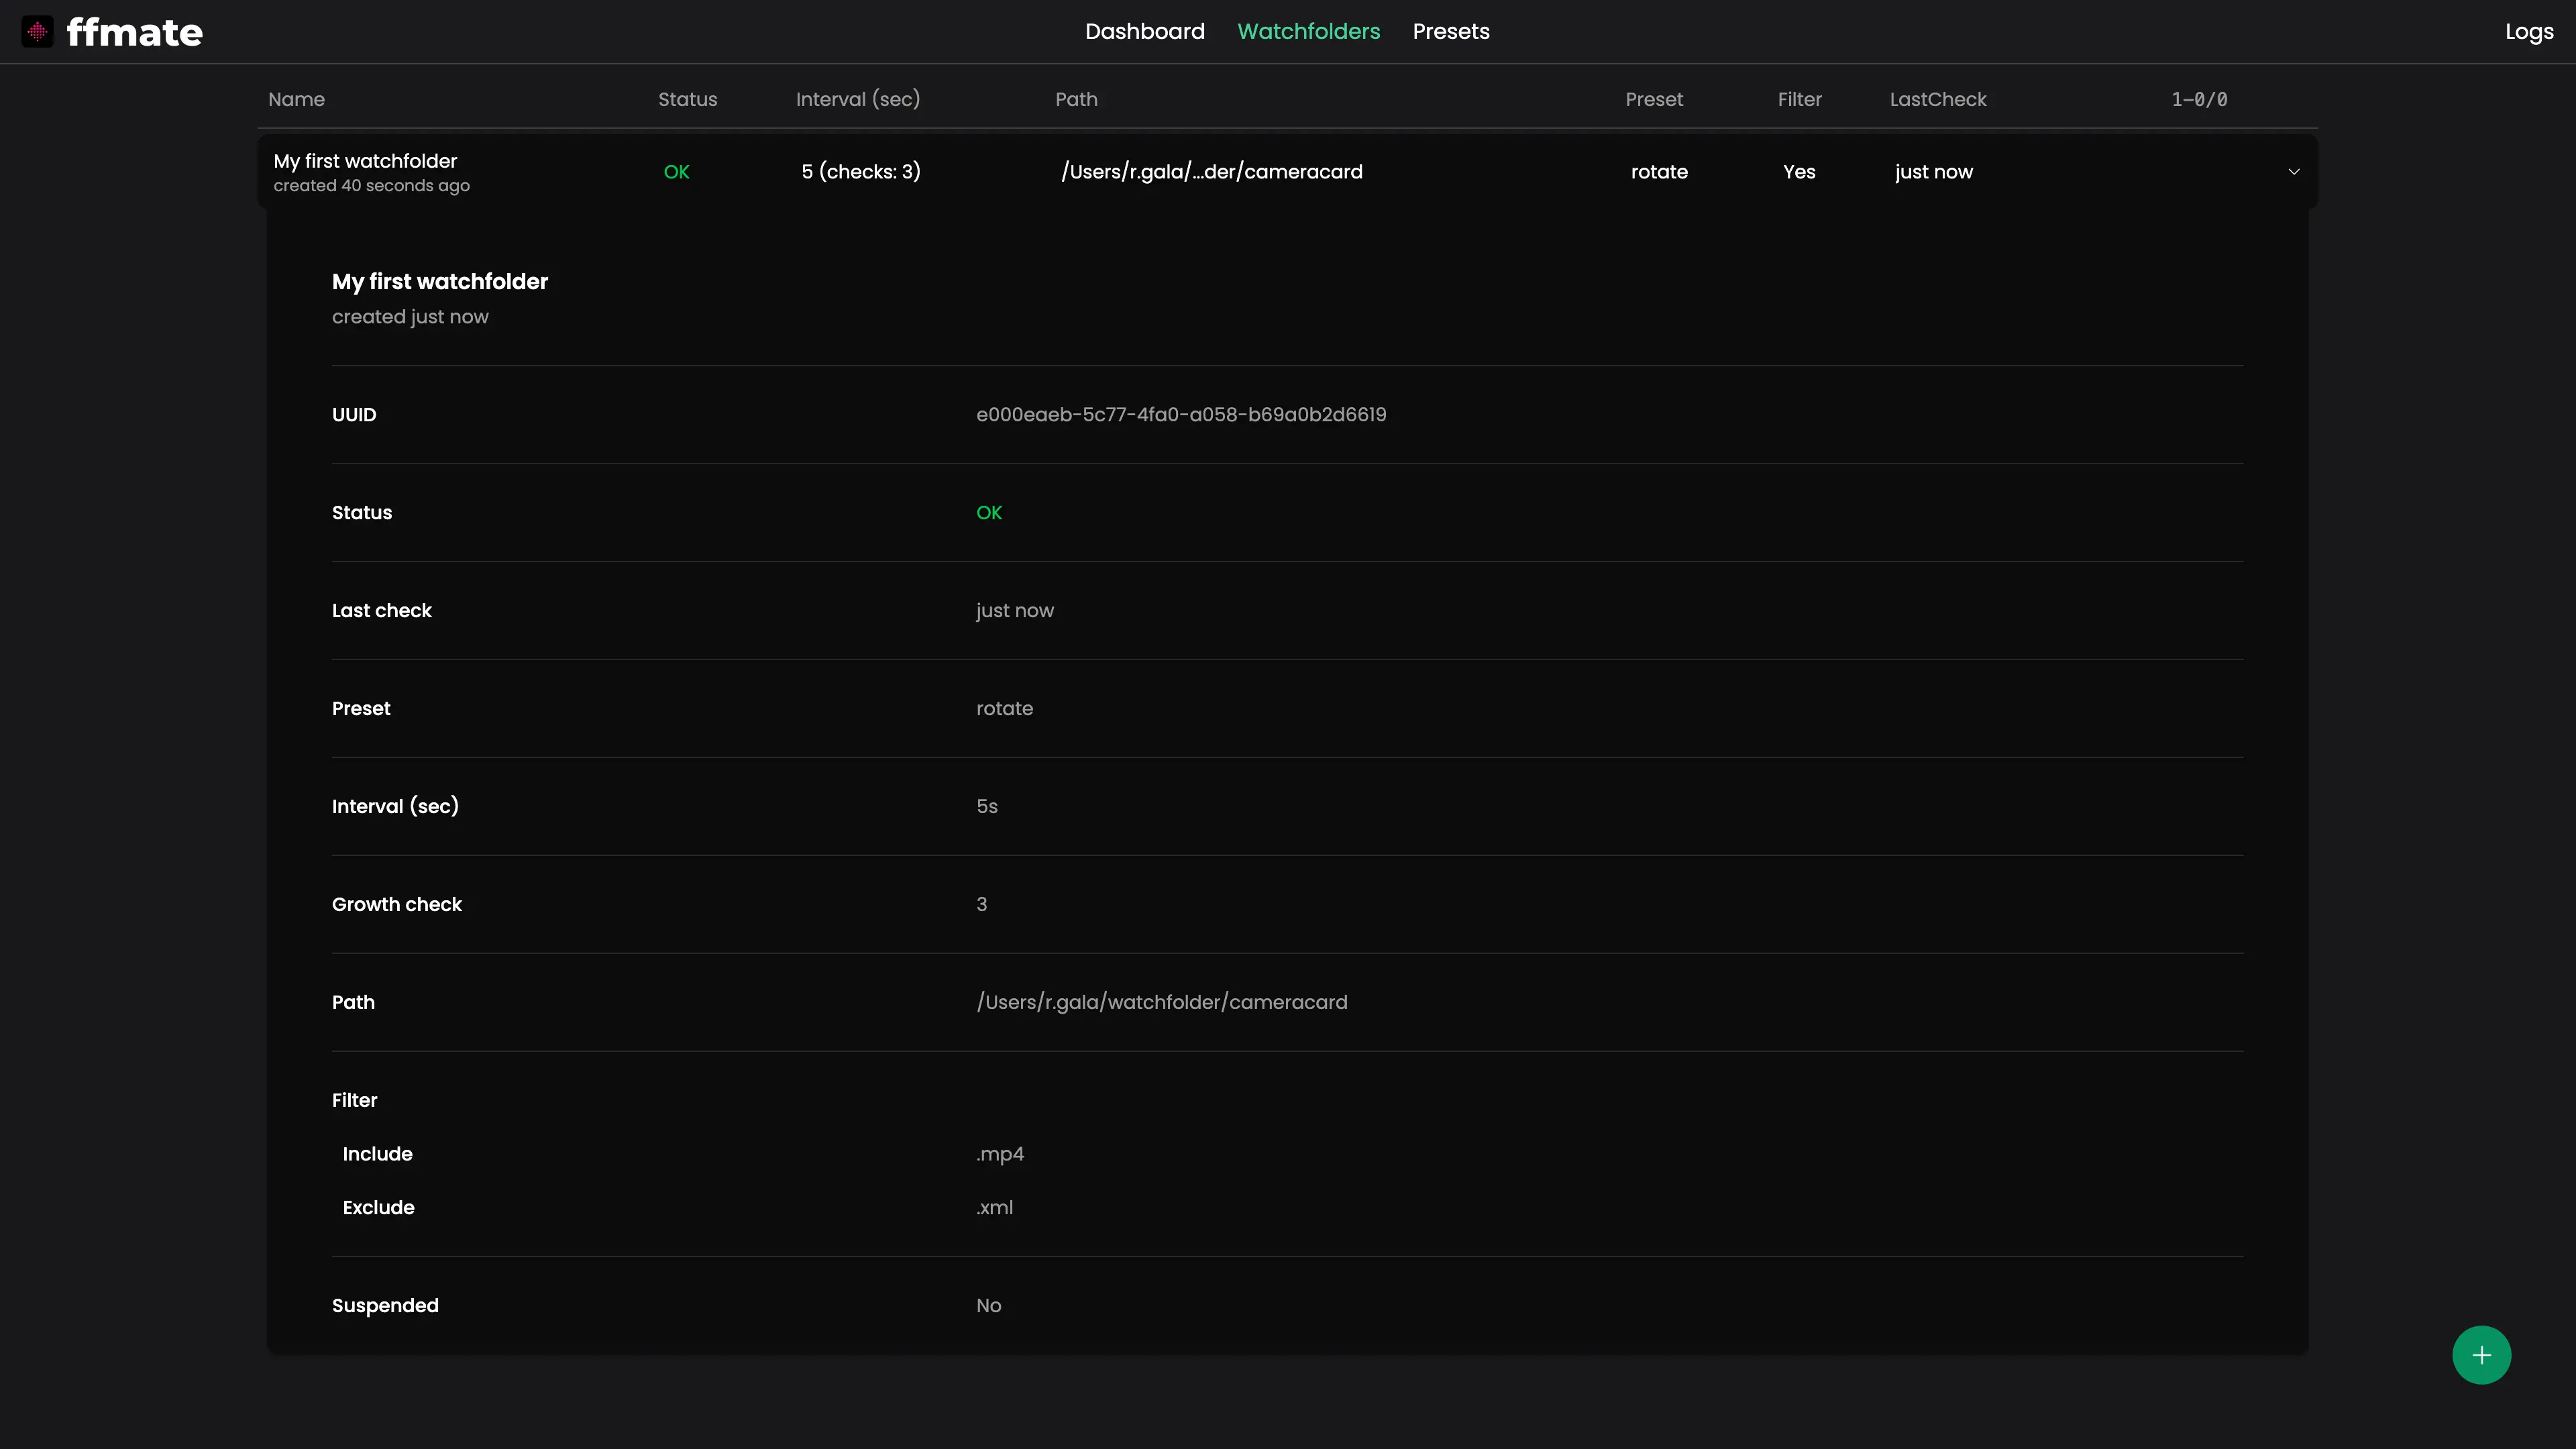This screenshot has width=2576, height=1449.
Task: Click the My first watchfolder detail heading
Action: coord(440,282)
